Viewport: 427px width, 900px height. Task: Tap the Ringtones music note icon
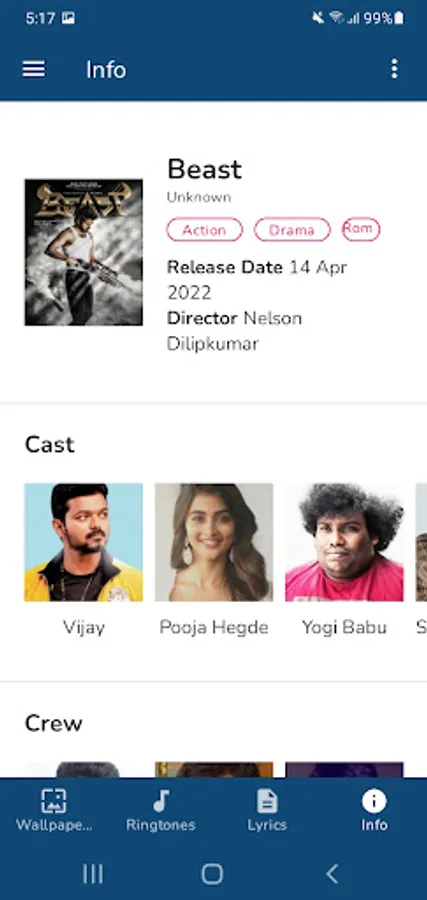click(x=161, y=801)
